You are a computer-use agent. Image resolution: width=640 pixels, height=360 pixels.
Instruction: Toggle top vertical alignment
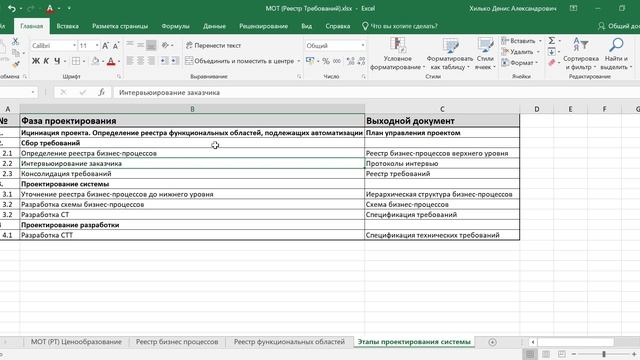(x=130, y=45)
